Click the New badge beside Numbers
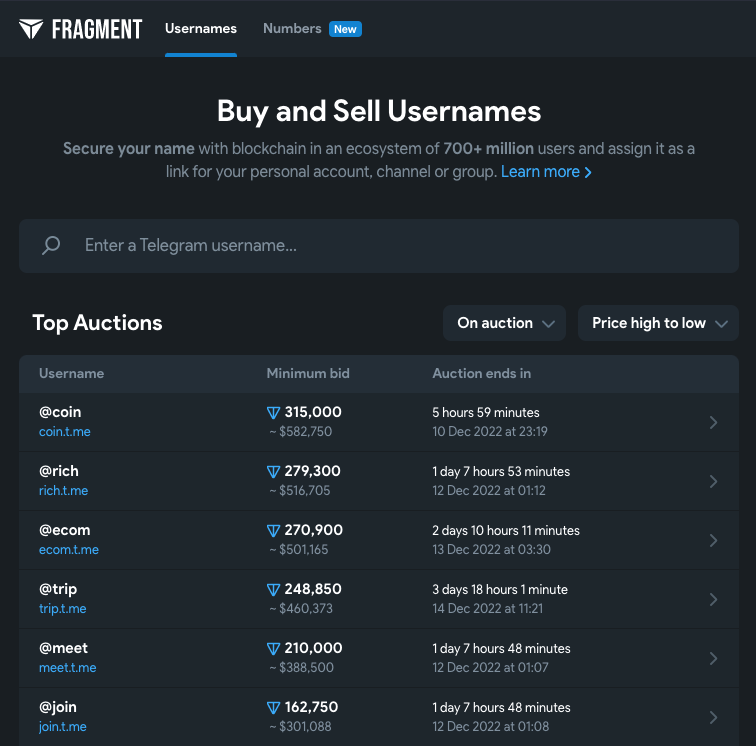The width and height of the screenshot is (756, 746). (x=345, y=29)
